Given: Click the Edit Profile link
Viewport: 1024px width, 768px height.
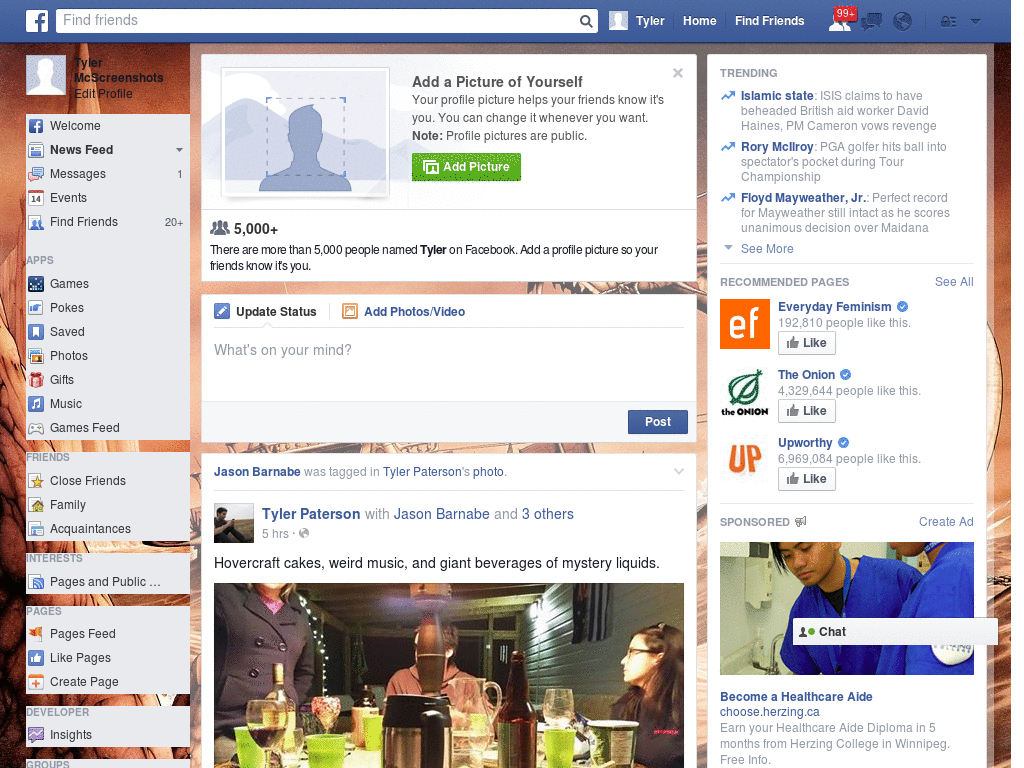Looking at the screenshot, I should tap(103, 93).
